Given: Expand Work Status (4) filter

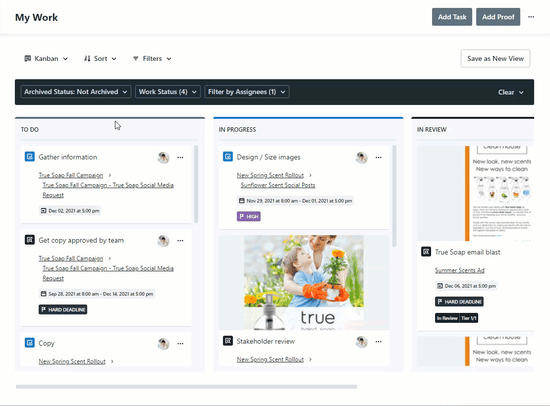Looking at the screenshot, I should click(x=168, y=92).
